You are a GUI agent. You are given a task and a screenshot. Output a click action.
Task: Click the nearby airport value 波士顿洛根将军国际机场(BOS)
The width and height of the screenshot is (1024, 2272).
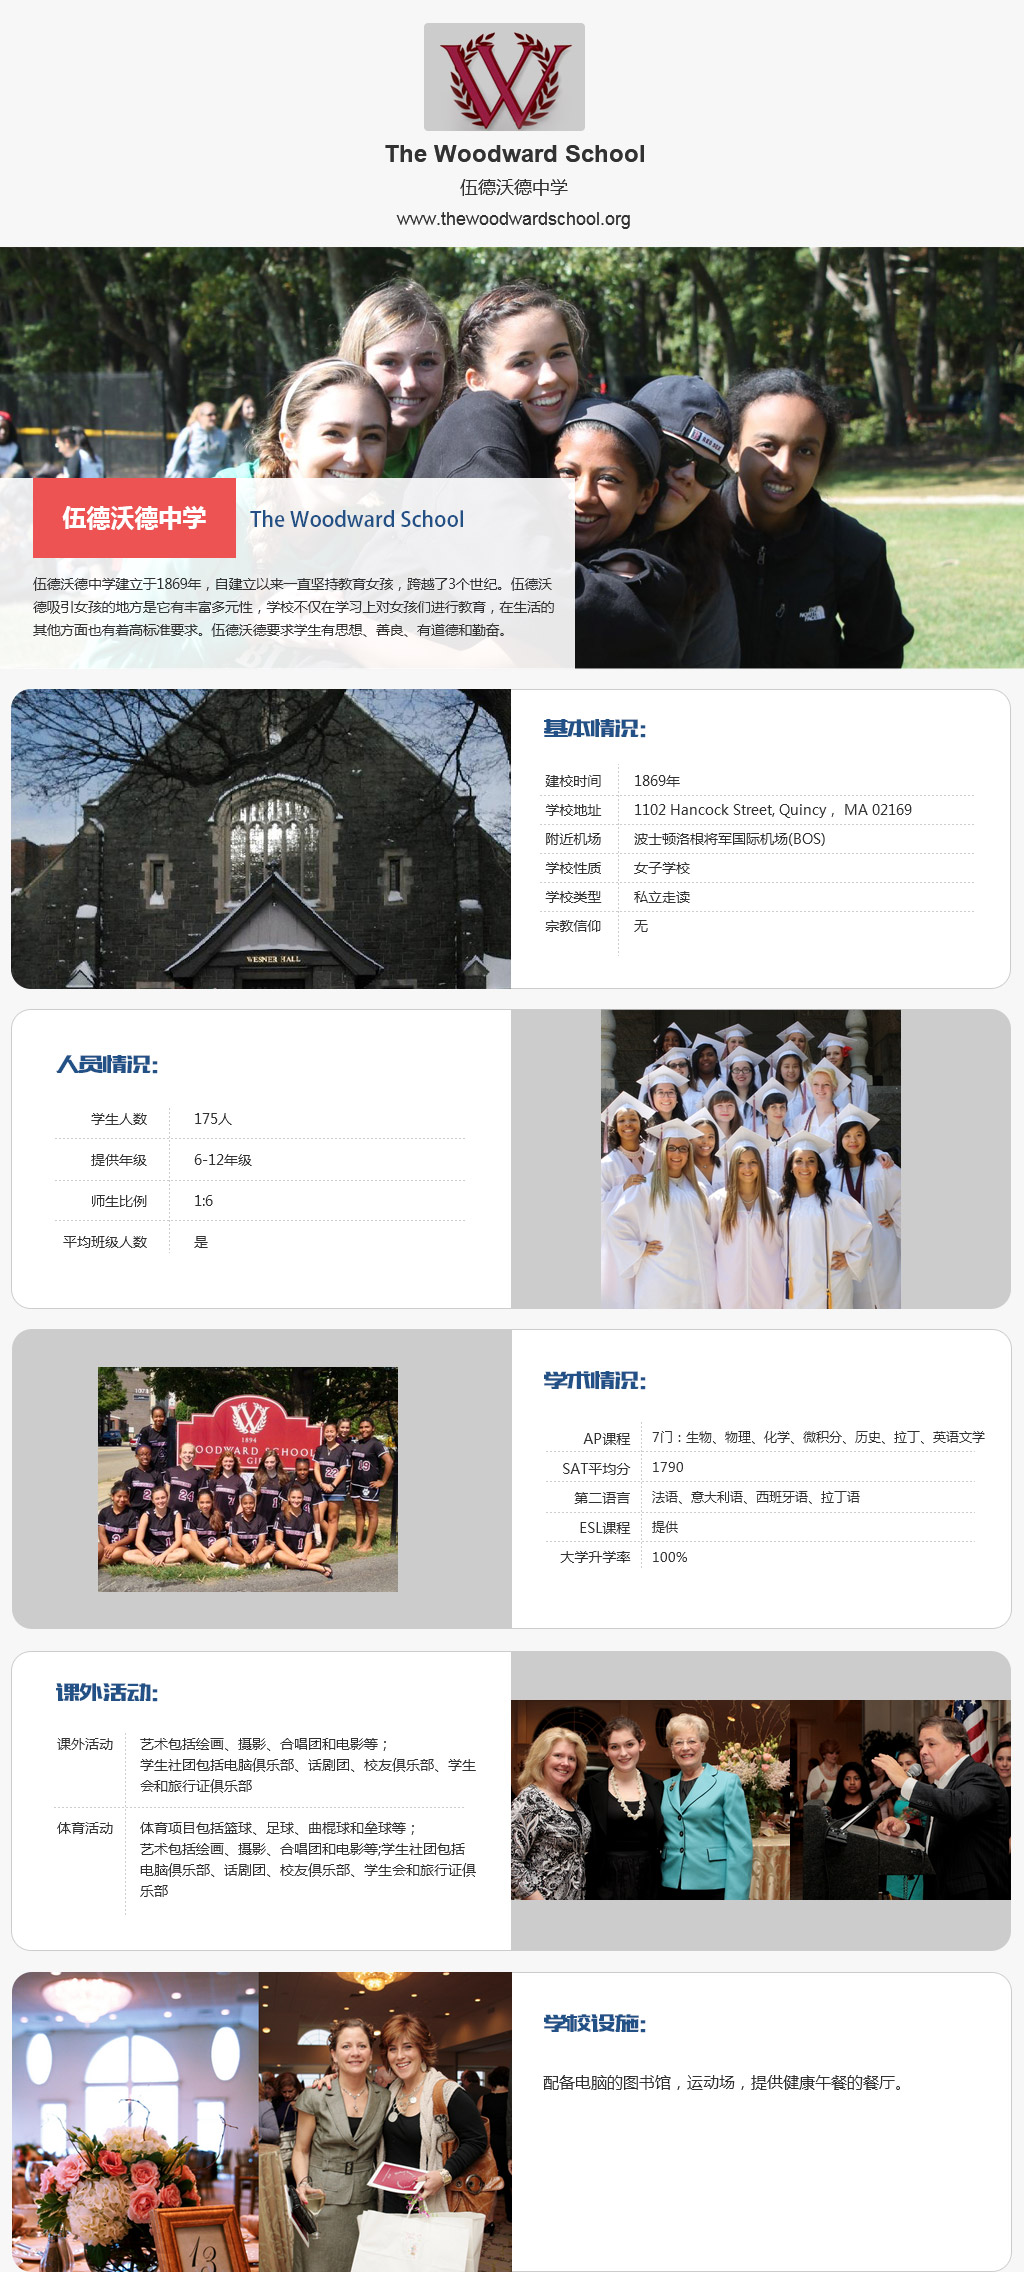pyautogui.click(x=730, y=839)
